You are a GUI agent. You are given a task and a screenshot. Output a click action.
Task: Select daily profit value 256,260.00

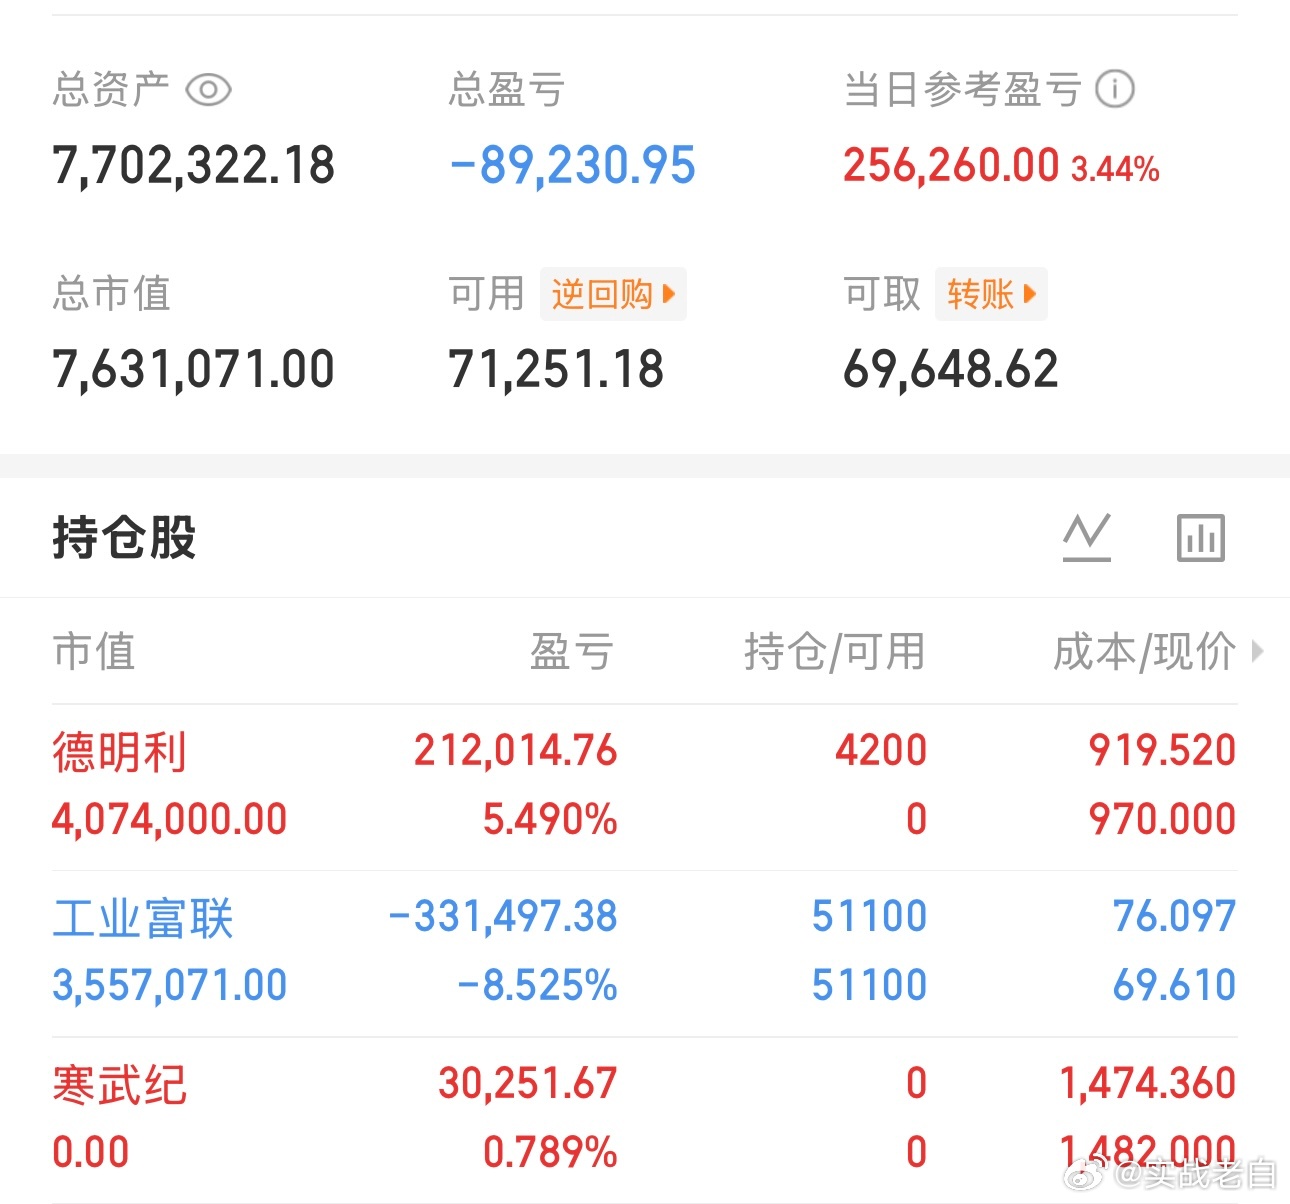point(951,166)
